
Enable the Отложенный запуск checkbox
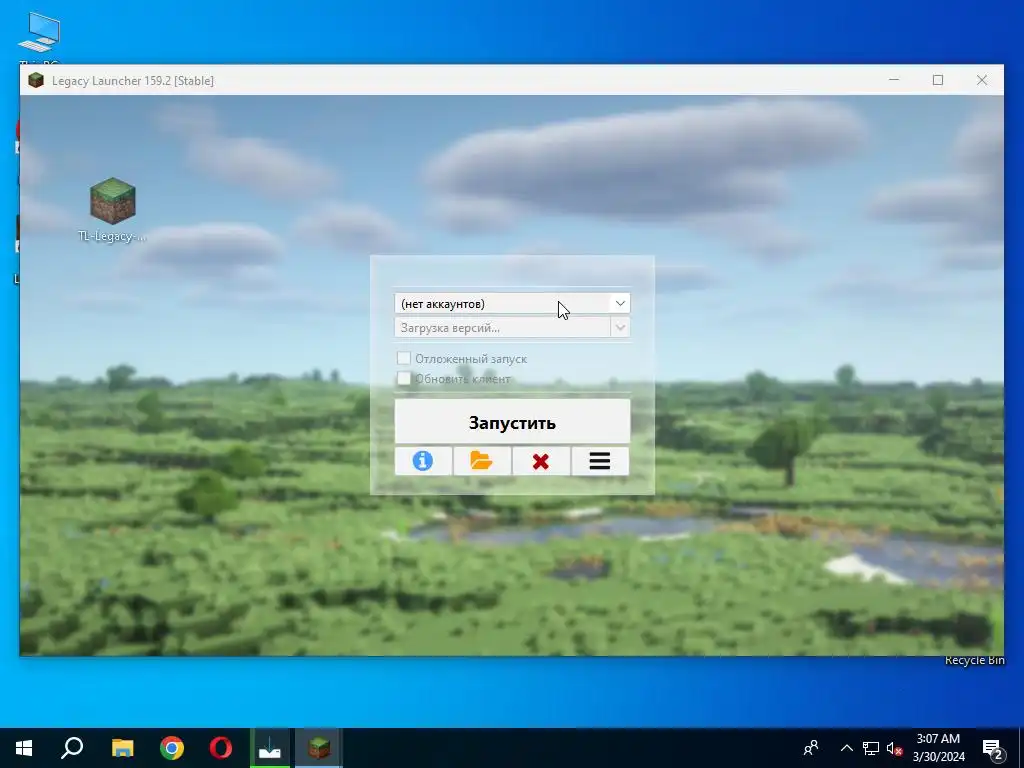point(404,359)
